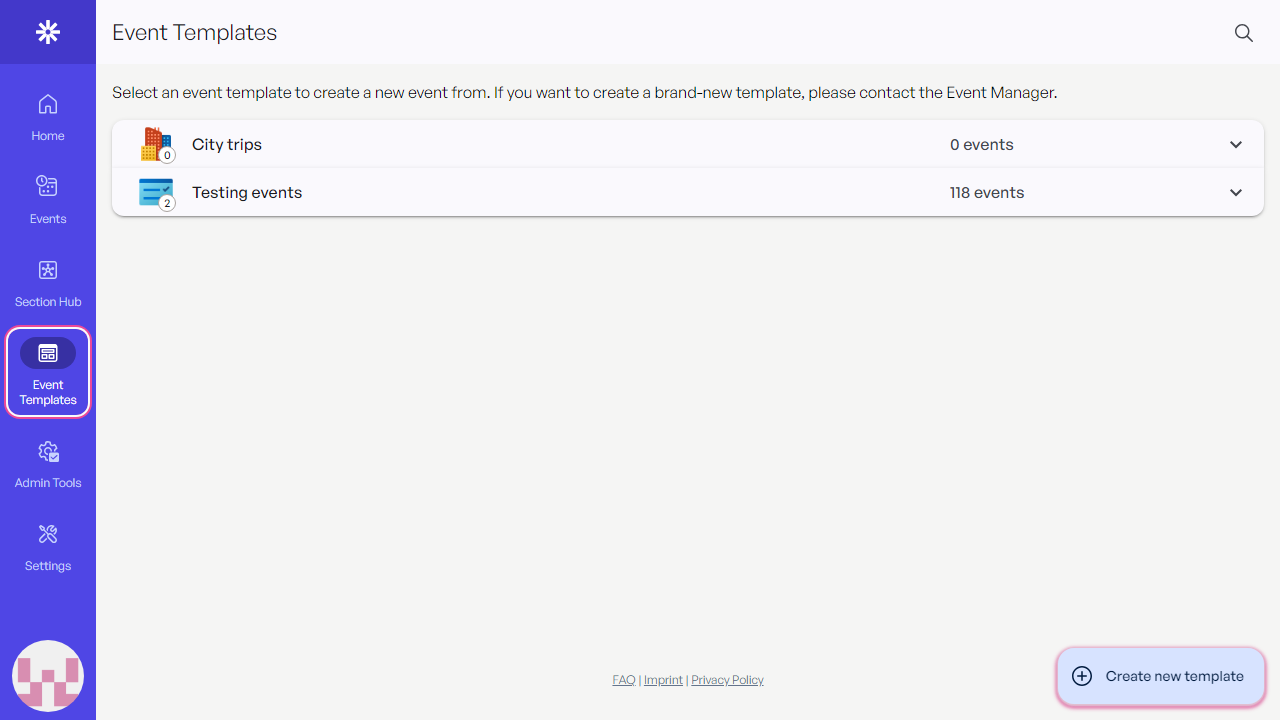Click the 118 events count
This screenshot has height=720, width=1280.
[x=987, y=193]
